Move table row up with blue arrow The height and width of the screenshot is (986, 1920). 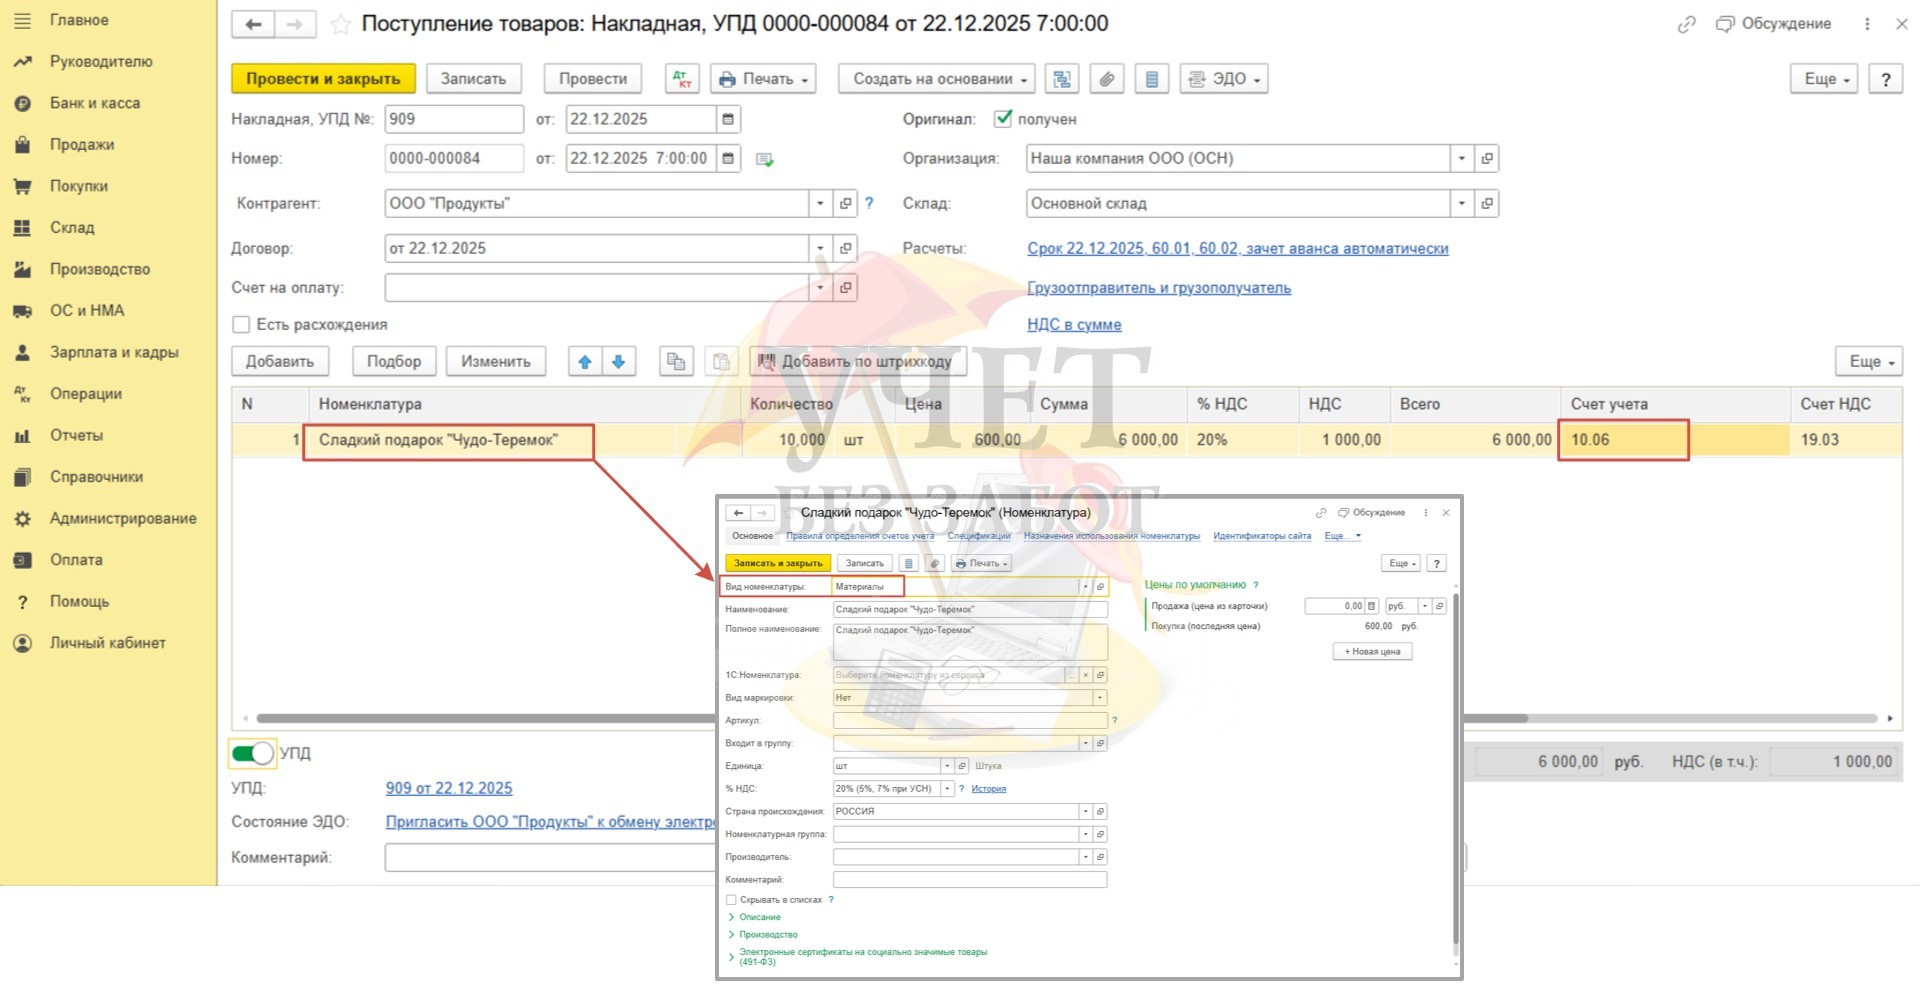585,362
